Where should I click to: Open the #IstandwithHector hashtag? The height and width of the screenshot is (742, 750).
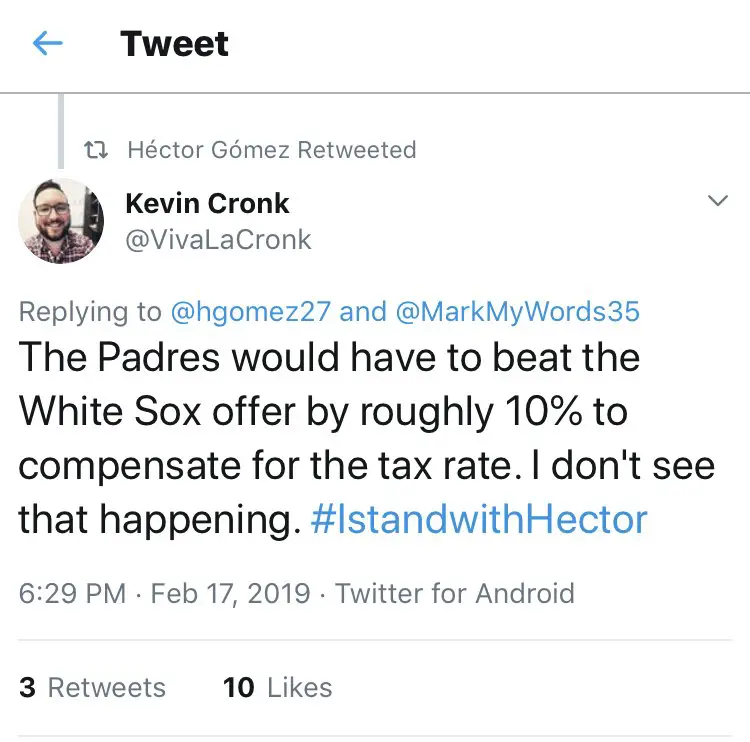(x=479, y=520)
